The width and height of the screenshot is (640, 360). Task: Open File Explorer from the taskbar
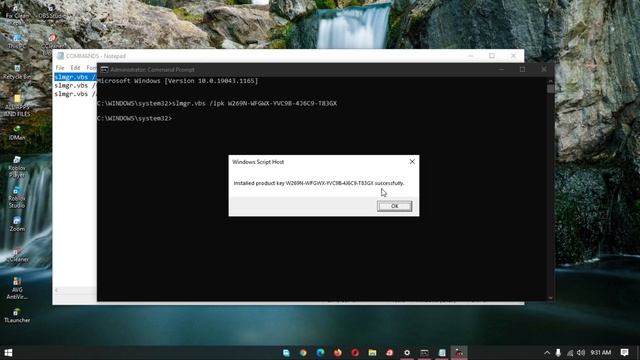coord(372,353)
